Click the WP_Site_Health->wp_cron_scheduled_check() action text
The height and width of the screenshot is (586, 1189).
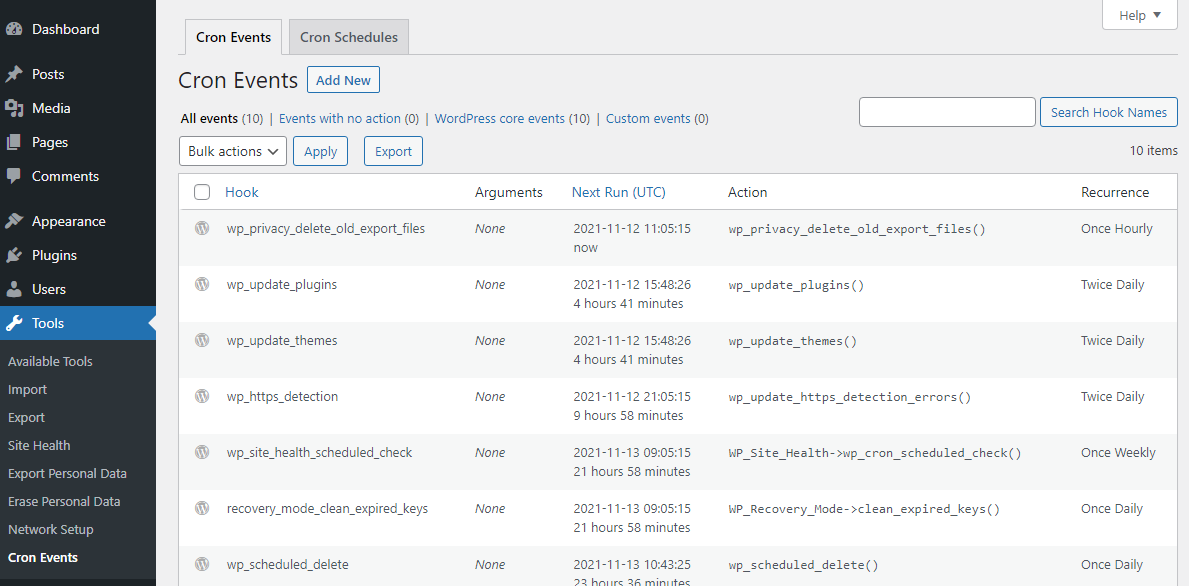point(875,453)
